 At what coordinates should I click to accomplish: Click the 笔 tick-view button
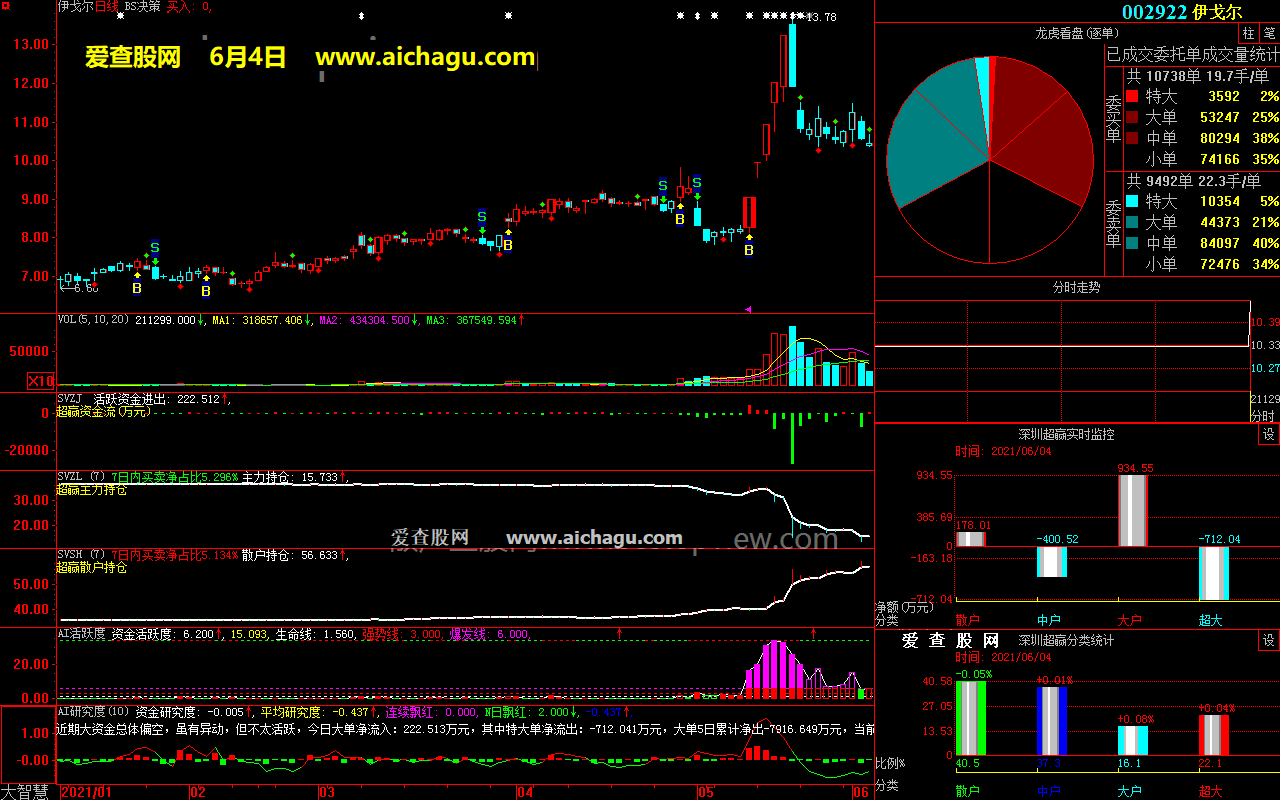coord(1269,34)
